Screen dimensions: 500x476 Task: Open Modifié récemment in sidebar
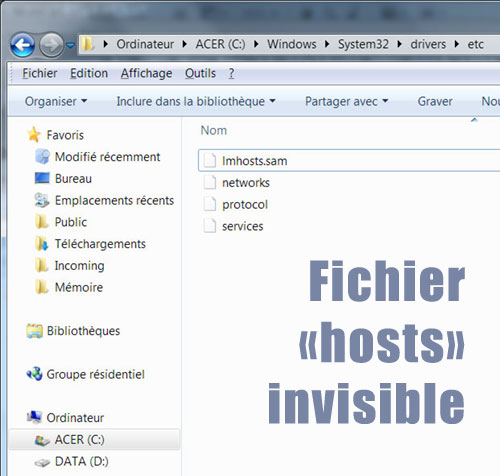click(x=107, y=157)
